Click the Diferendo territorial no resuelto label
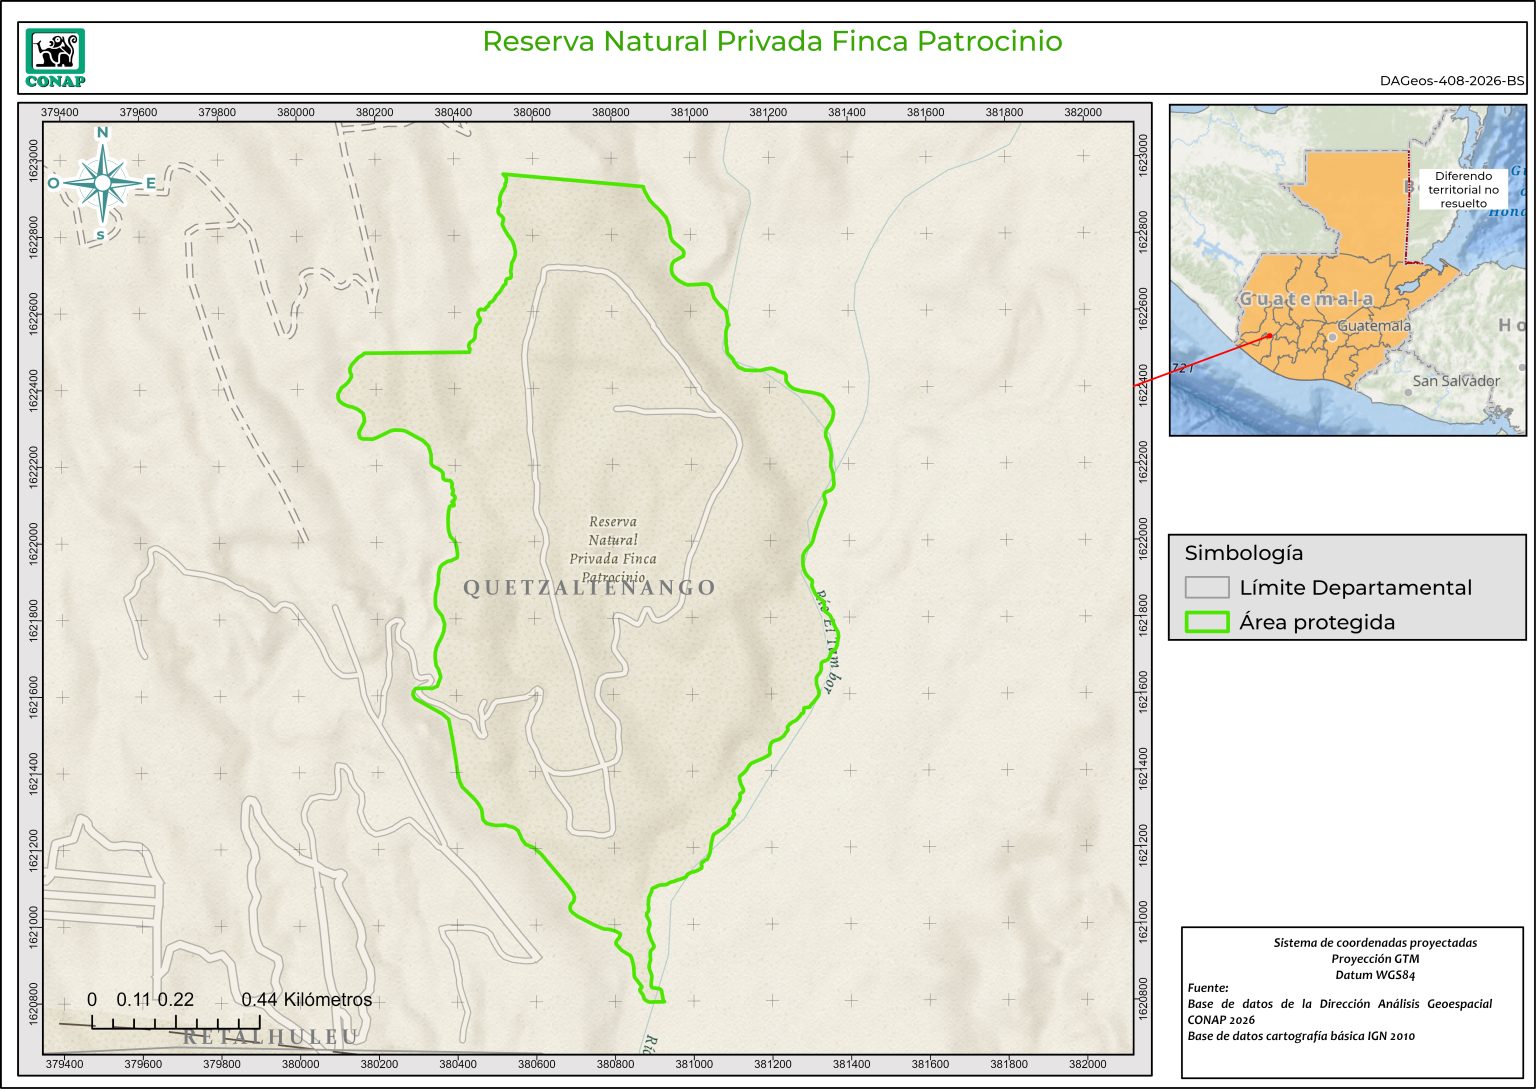 1463,189
